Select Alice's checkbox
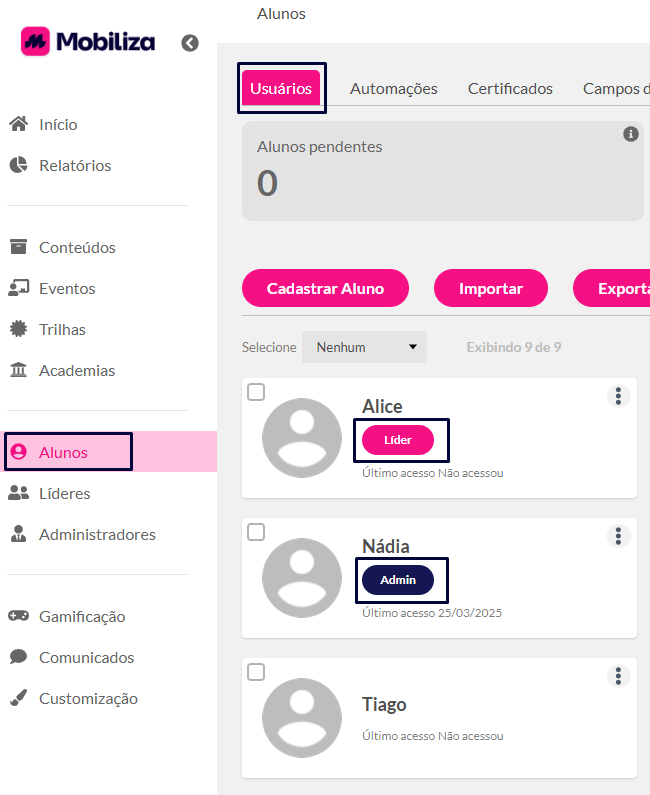Image resolution: width=650 pixels, height=795 pixels. (256, 392)
